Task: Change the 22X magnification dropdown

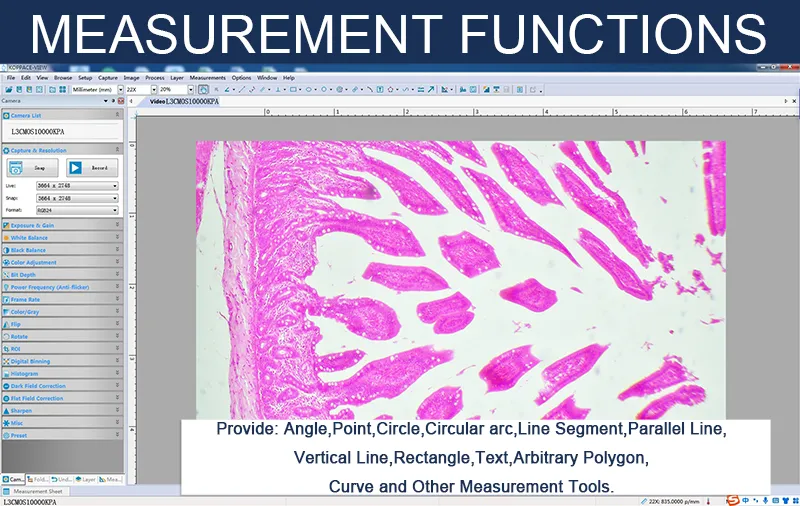Action: coord(140,89)
